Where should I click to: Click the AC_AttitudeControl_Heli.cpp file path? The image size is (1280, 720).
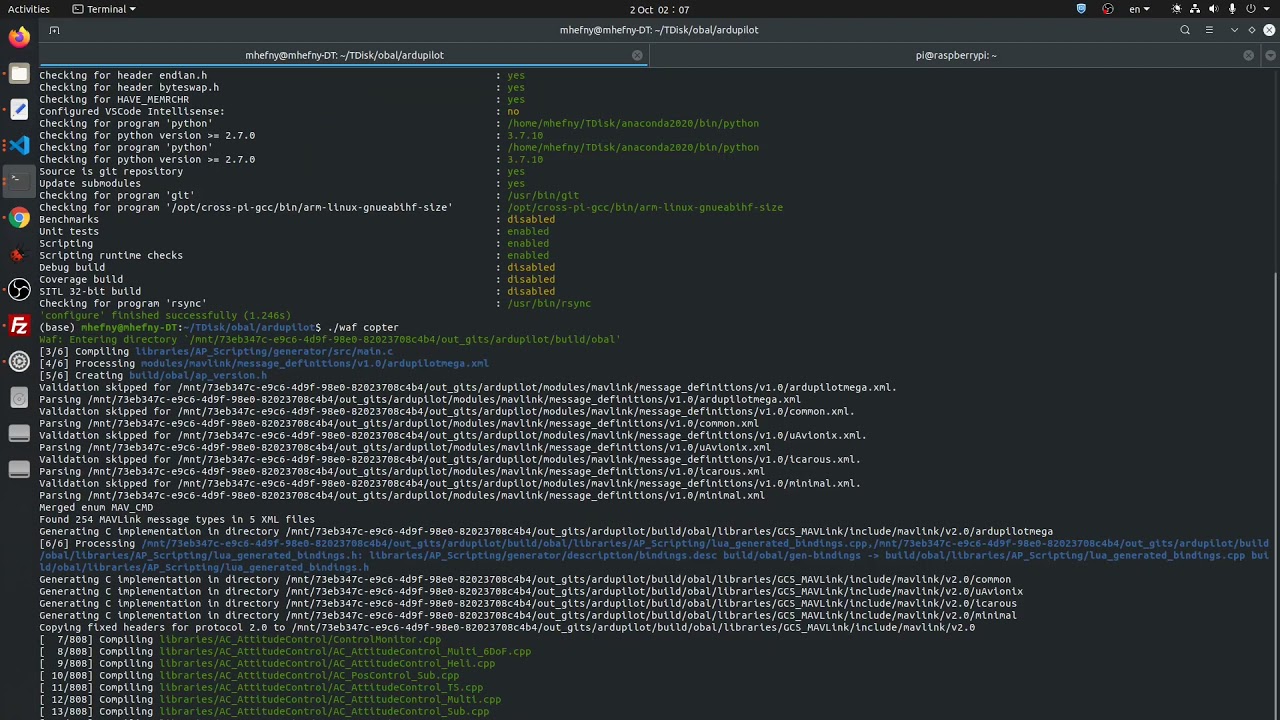(327, 663)
